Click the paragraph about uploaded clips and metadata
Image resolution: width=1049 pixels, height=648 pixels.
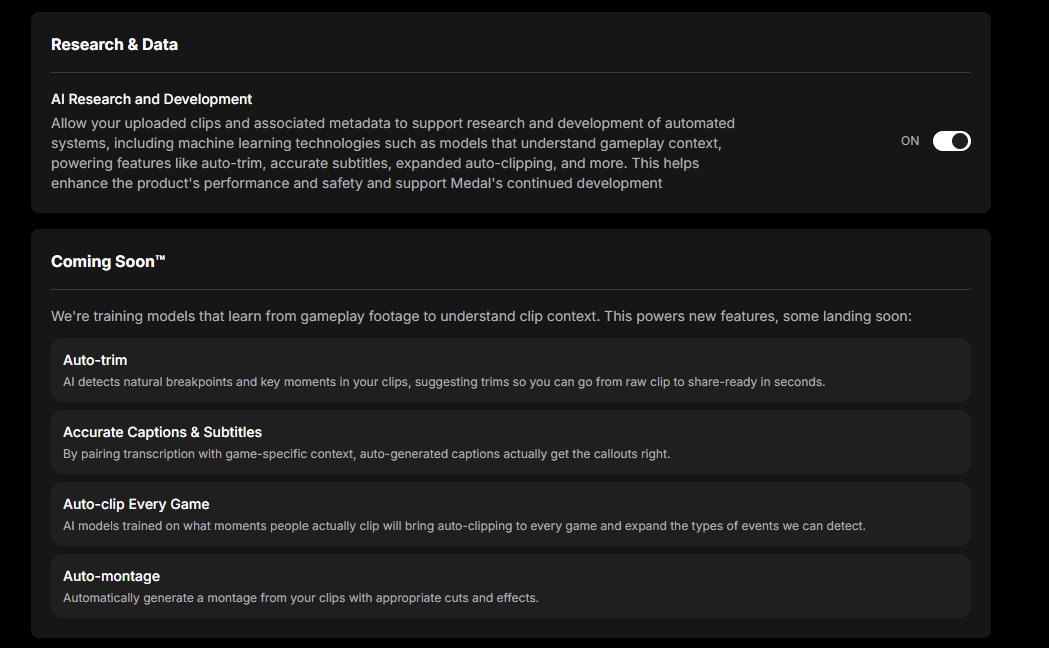point(393,153)
